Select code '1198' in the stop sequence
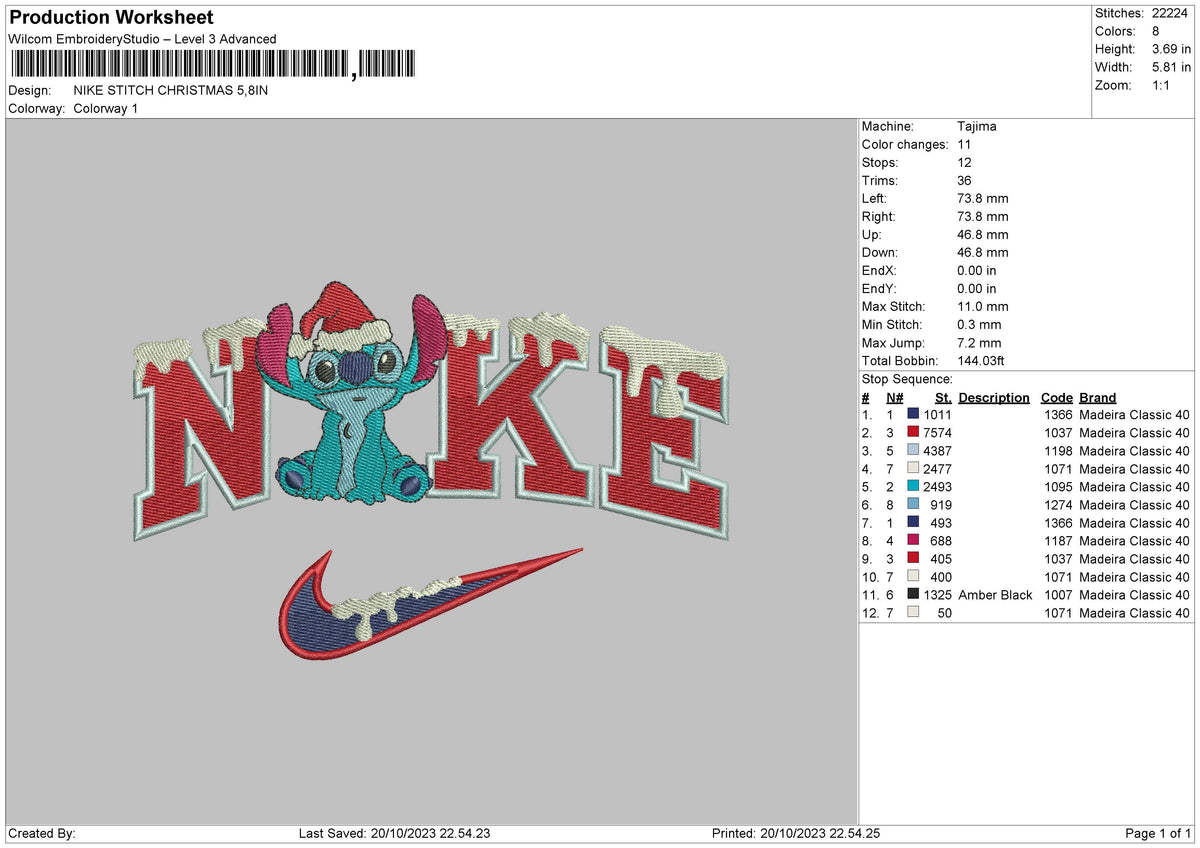The width and height of the screenshot is (1200, 848). tap(1058, 451)
